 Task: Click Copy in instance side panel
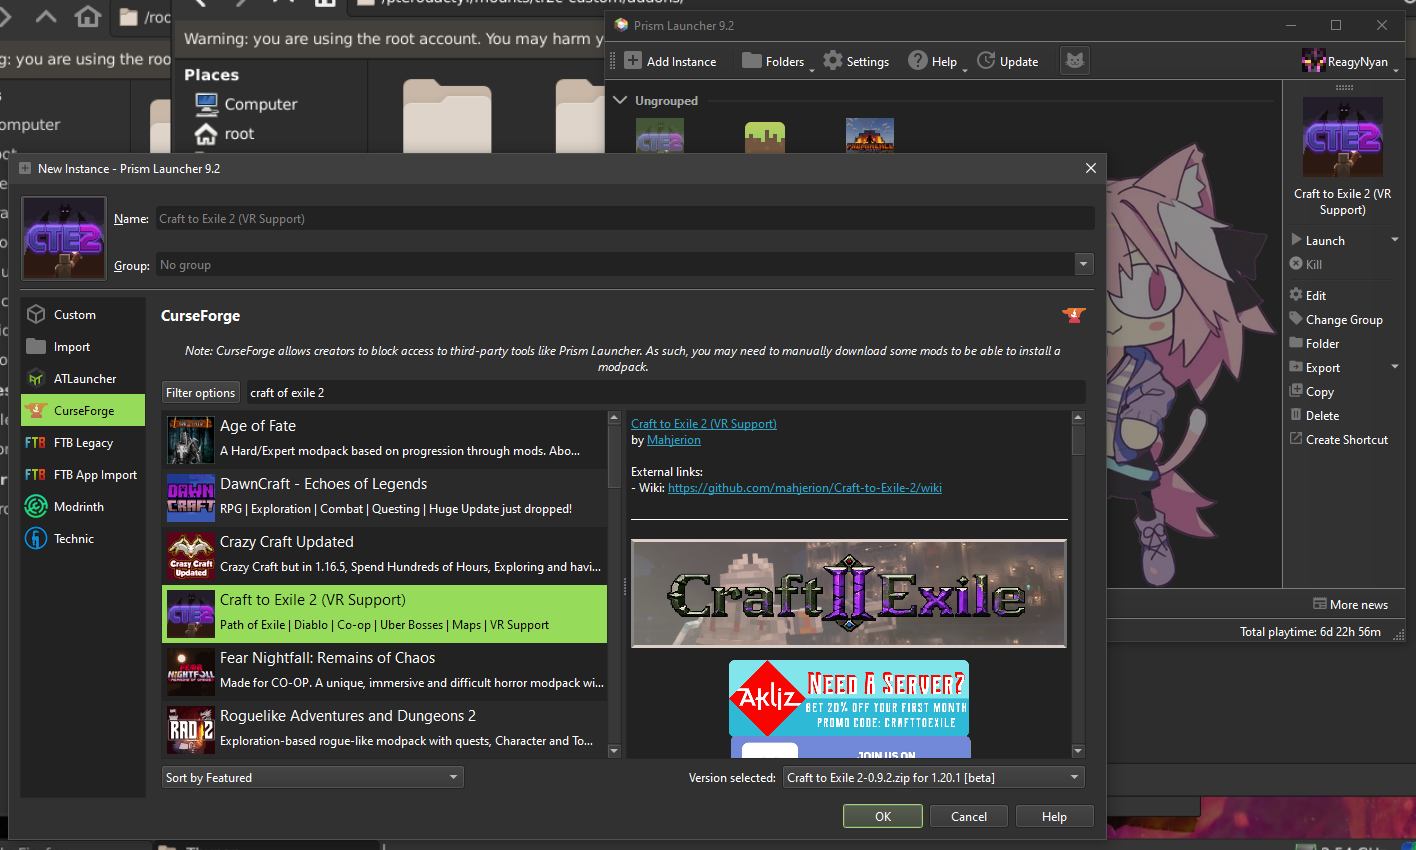tap(1312, 391)
